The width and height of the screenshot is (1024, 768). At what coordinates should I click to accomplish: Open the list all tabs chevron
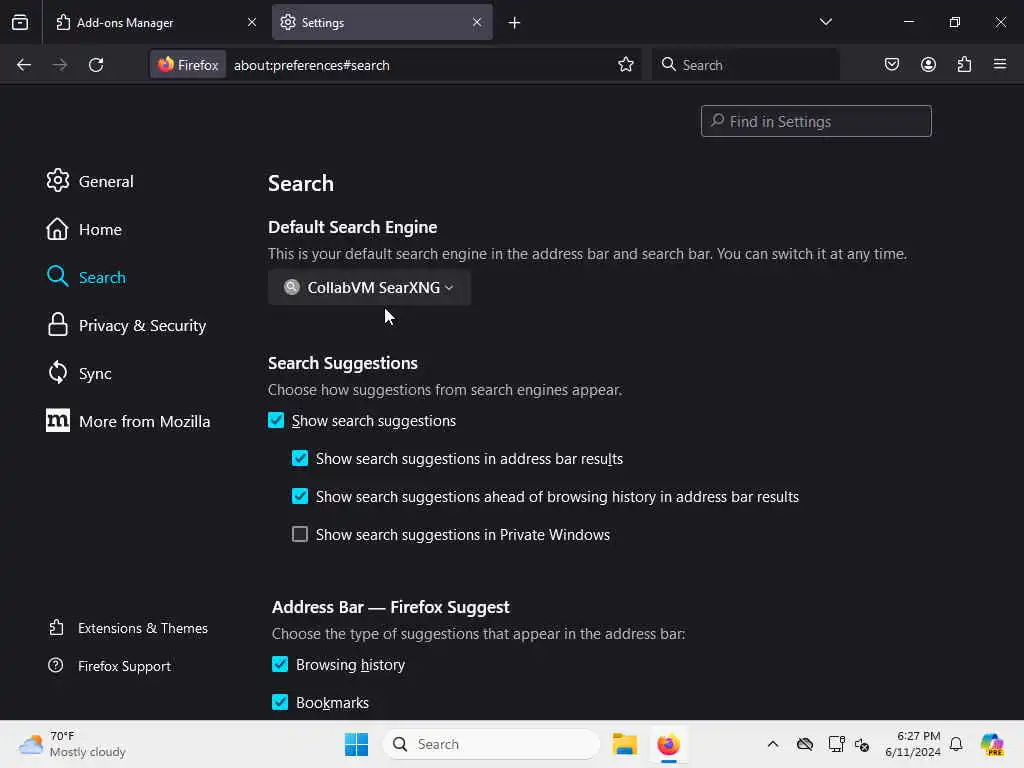(825, 22)
